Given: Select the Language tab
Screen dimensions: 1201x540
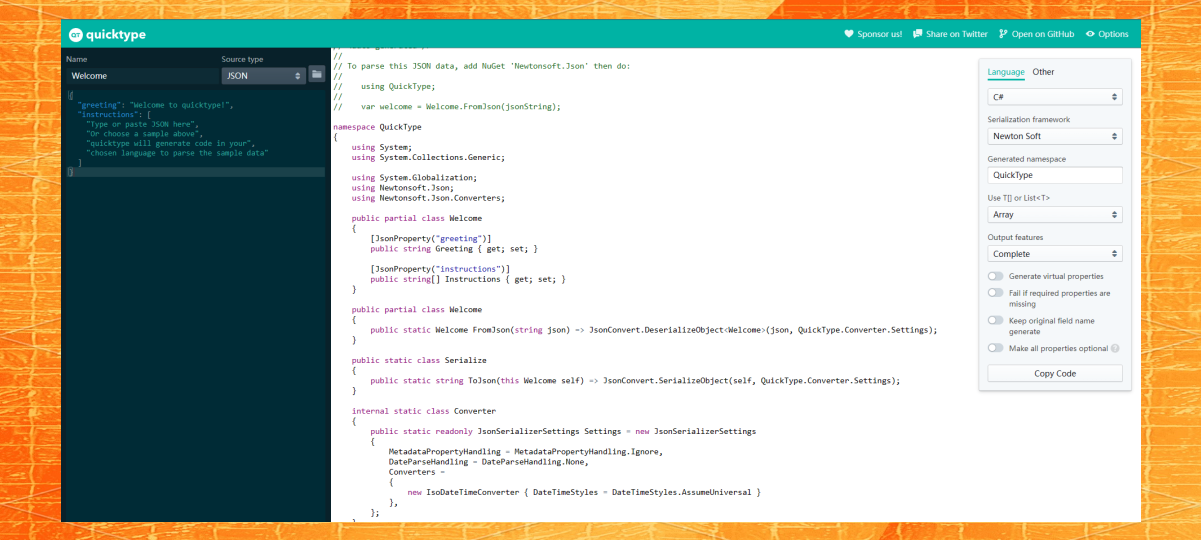Looking at the screenshot, I should point(1005,72).
